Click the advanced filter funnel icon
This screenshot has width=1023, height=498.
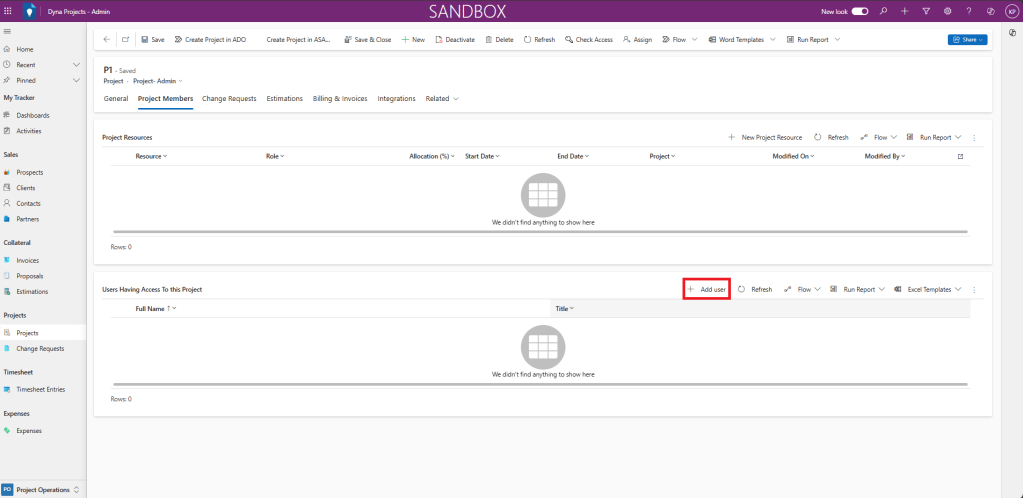point(926,11)
